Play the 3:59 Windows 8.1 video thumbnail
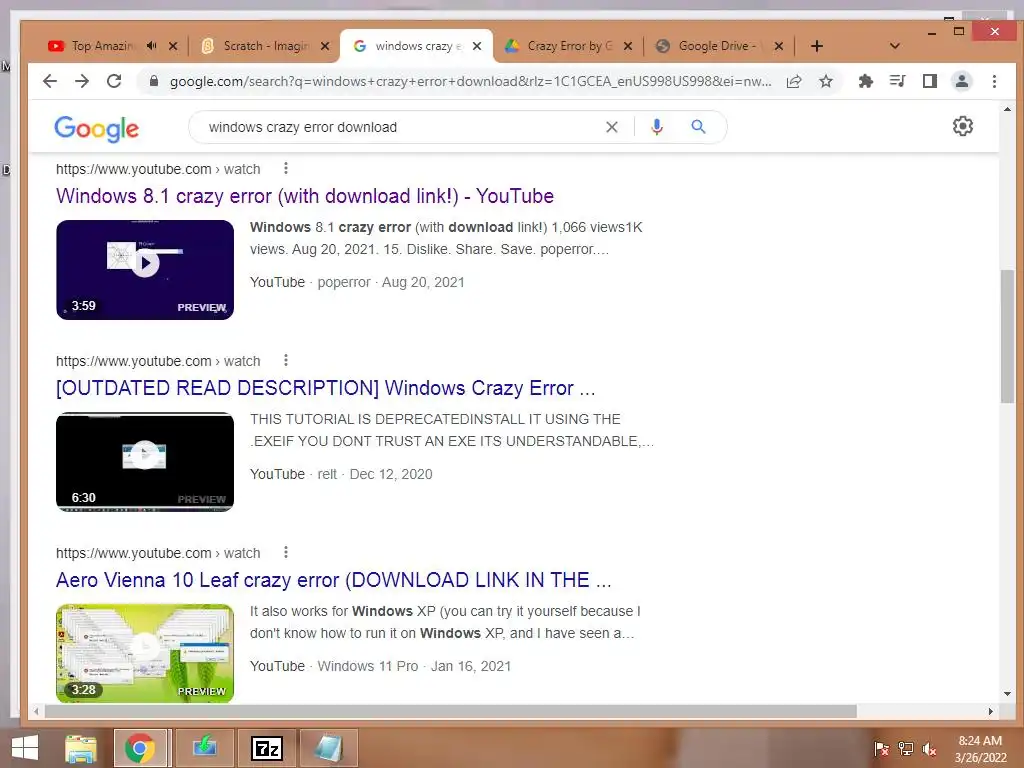Screen dimensions: 1024x768 coord(145,270)
